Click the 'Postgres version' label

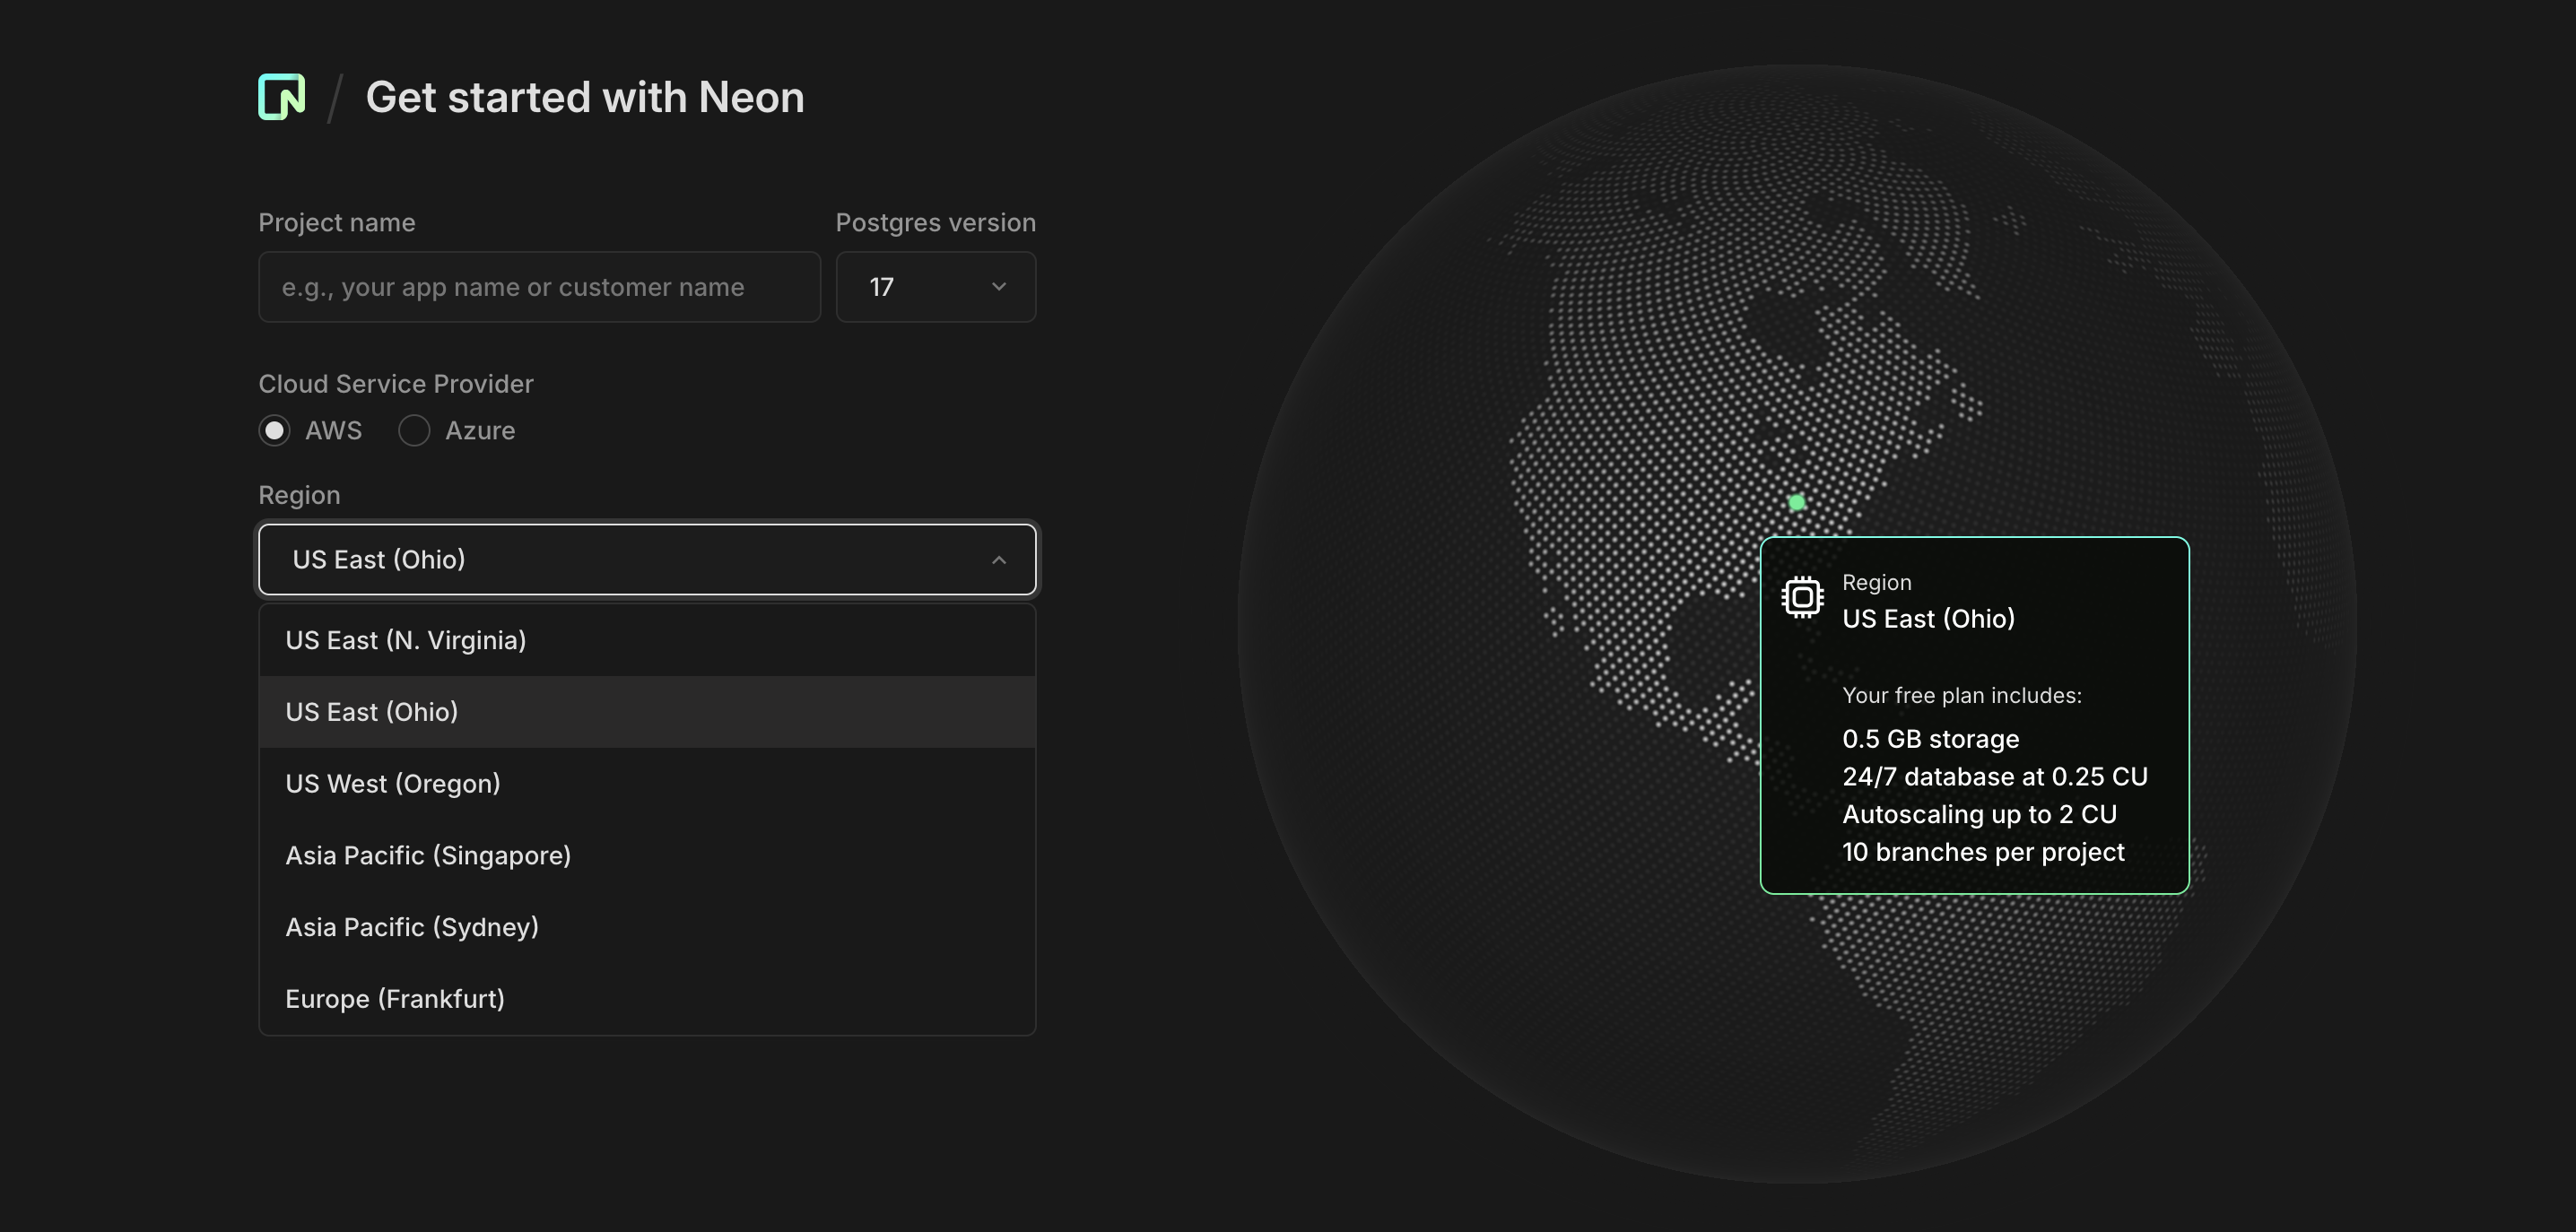coord(936,223)
